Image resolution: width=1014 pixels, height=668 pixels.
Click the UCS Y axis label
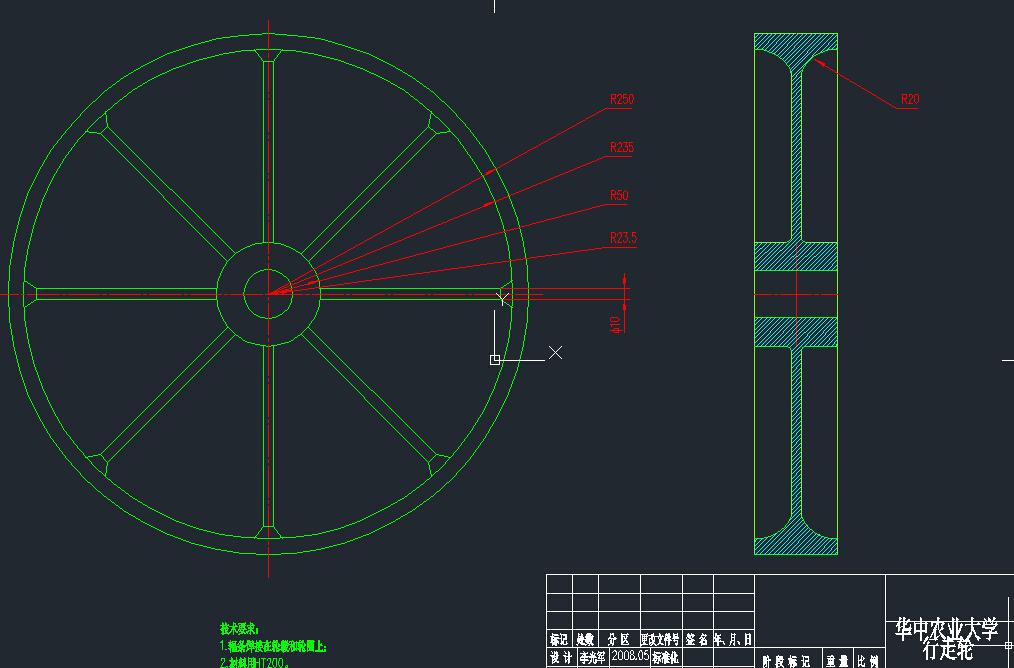pos(502,299)
